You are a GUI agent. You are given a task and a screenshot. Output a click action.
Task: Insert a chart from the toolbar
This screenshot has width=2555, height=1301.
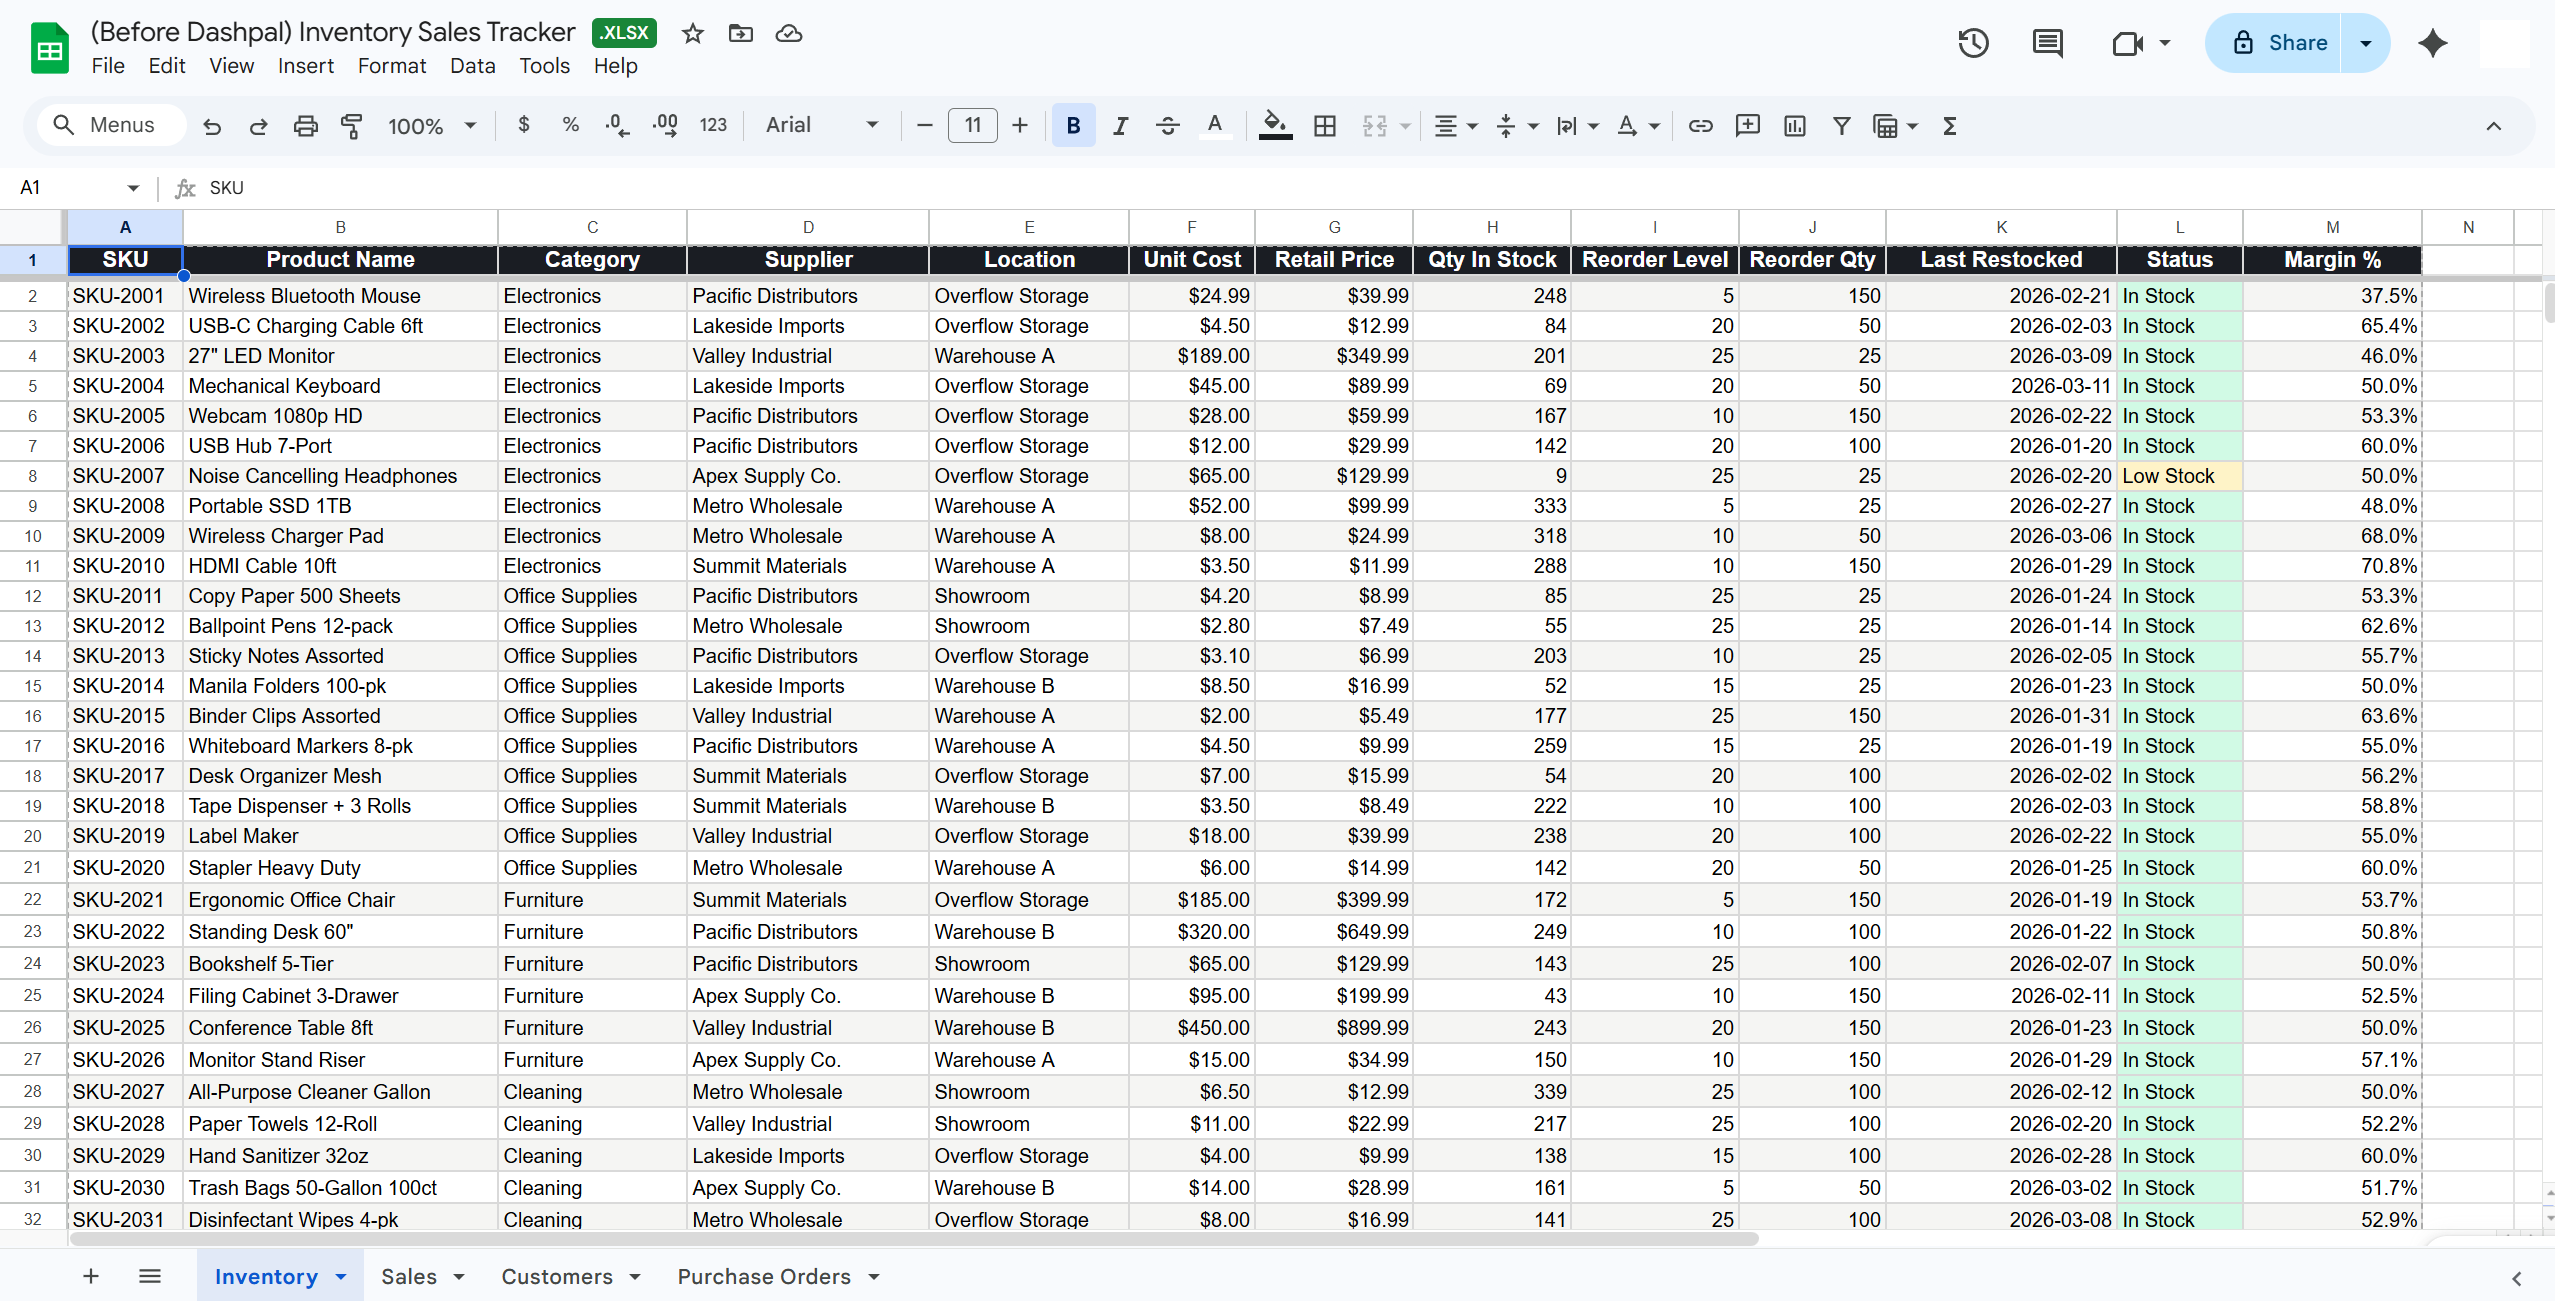coord(1794,125)
